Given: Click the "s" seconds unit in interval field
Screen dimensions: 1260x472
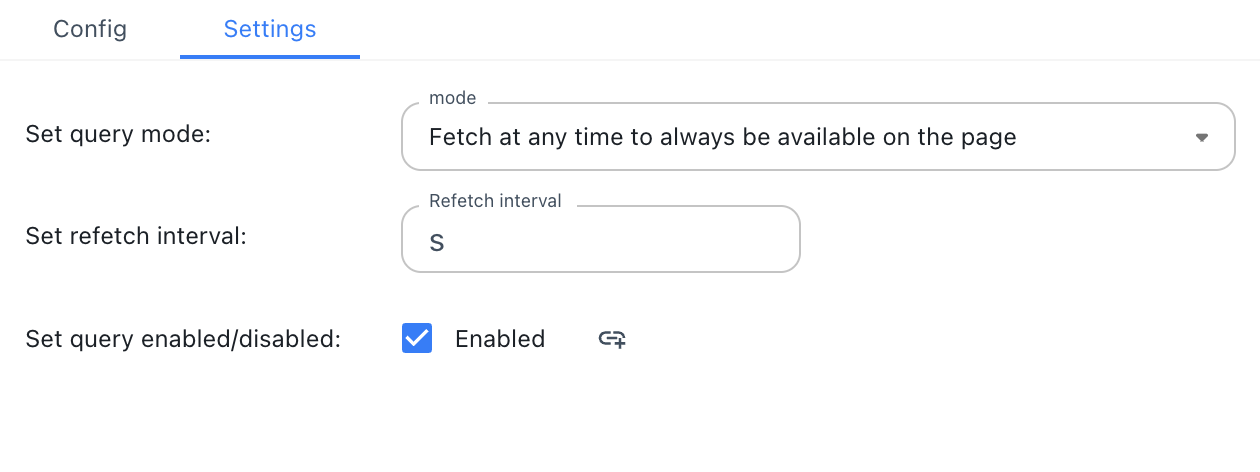Looking at the screenshot, I should point(436,242).
